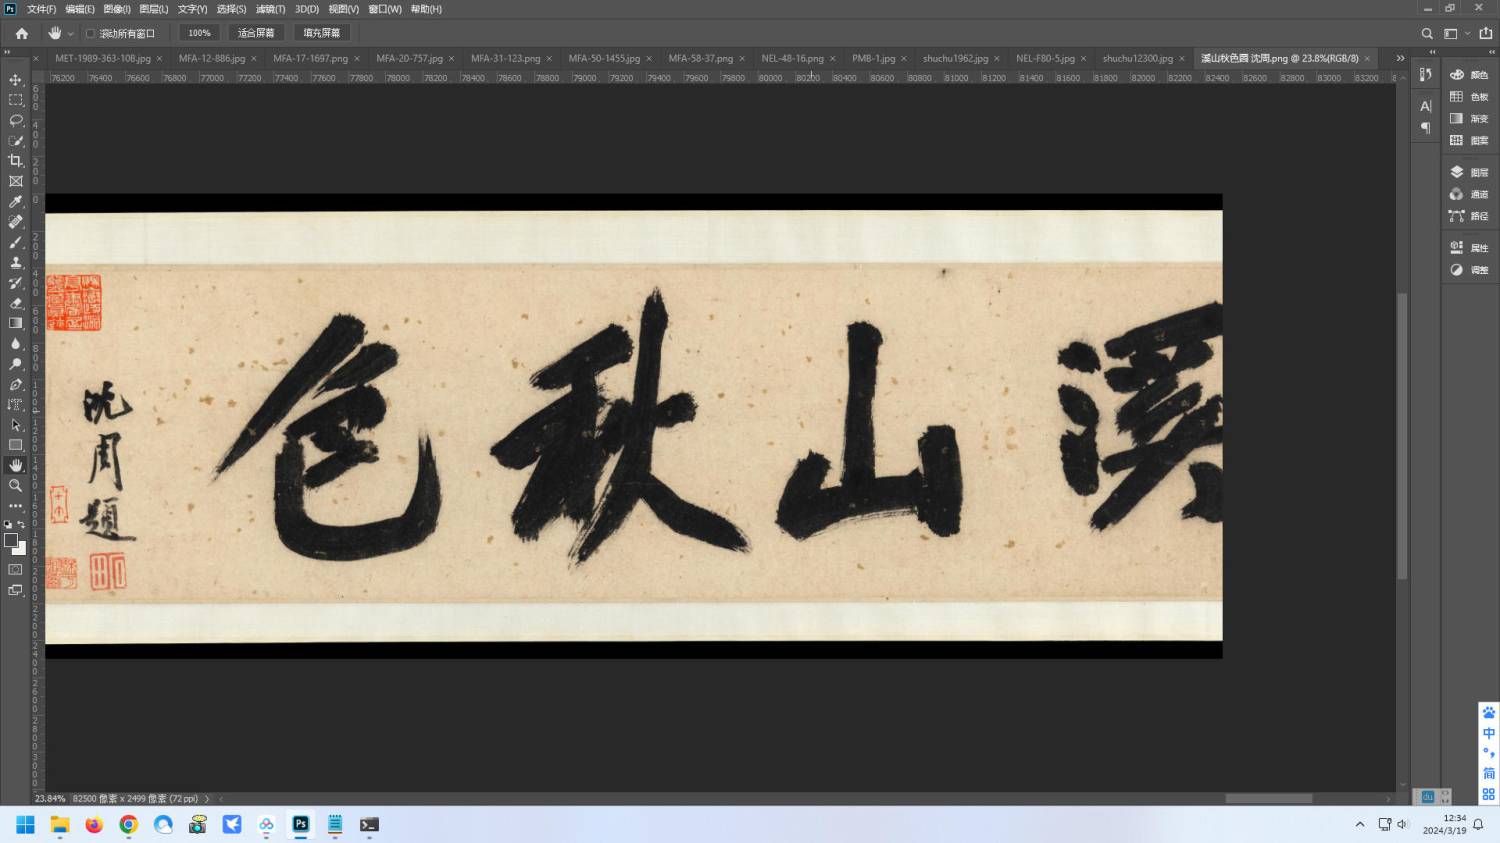Select the Crop tool
The width and height of the screenshot is (1500, 843).
(15, 161)
